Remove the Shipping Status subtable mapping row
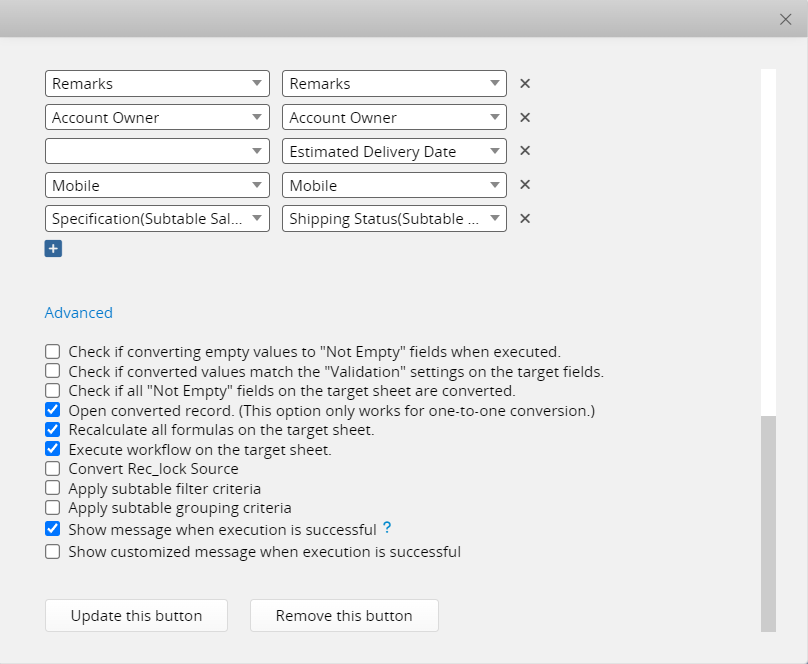The height and width of the screenshot is (664, 808). point(525,219)
